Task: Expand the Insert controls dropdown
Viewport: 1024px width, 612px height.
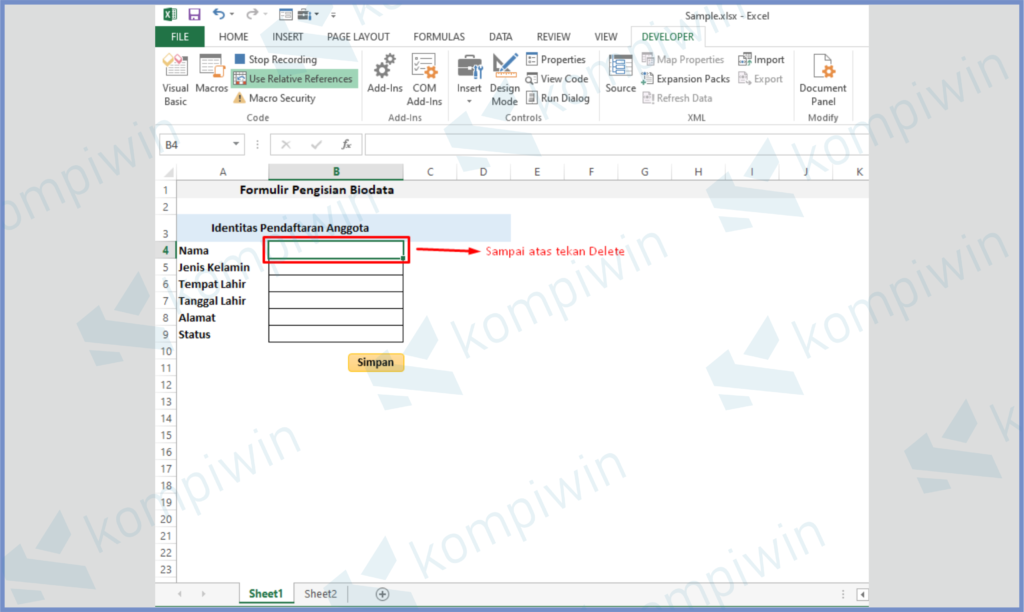Action: (469, 101)
